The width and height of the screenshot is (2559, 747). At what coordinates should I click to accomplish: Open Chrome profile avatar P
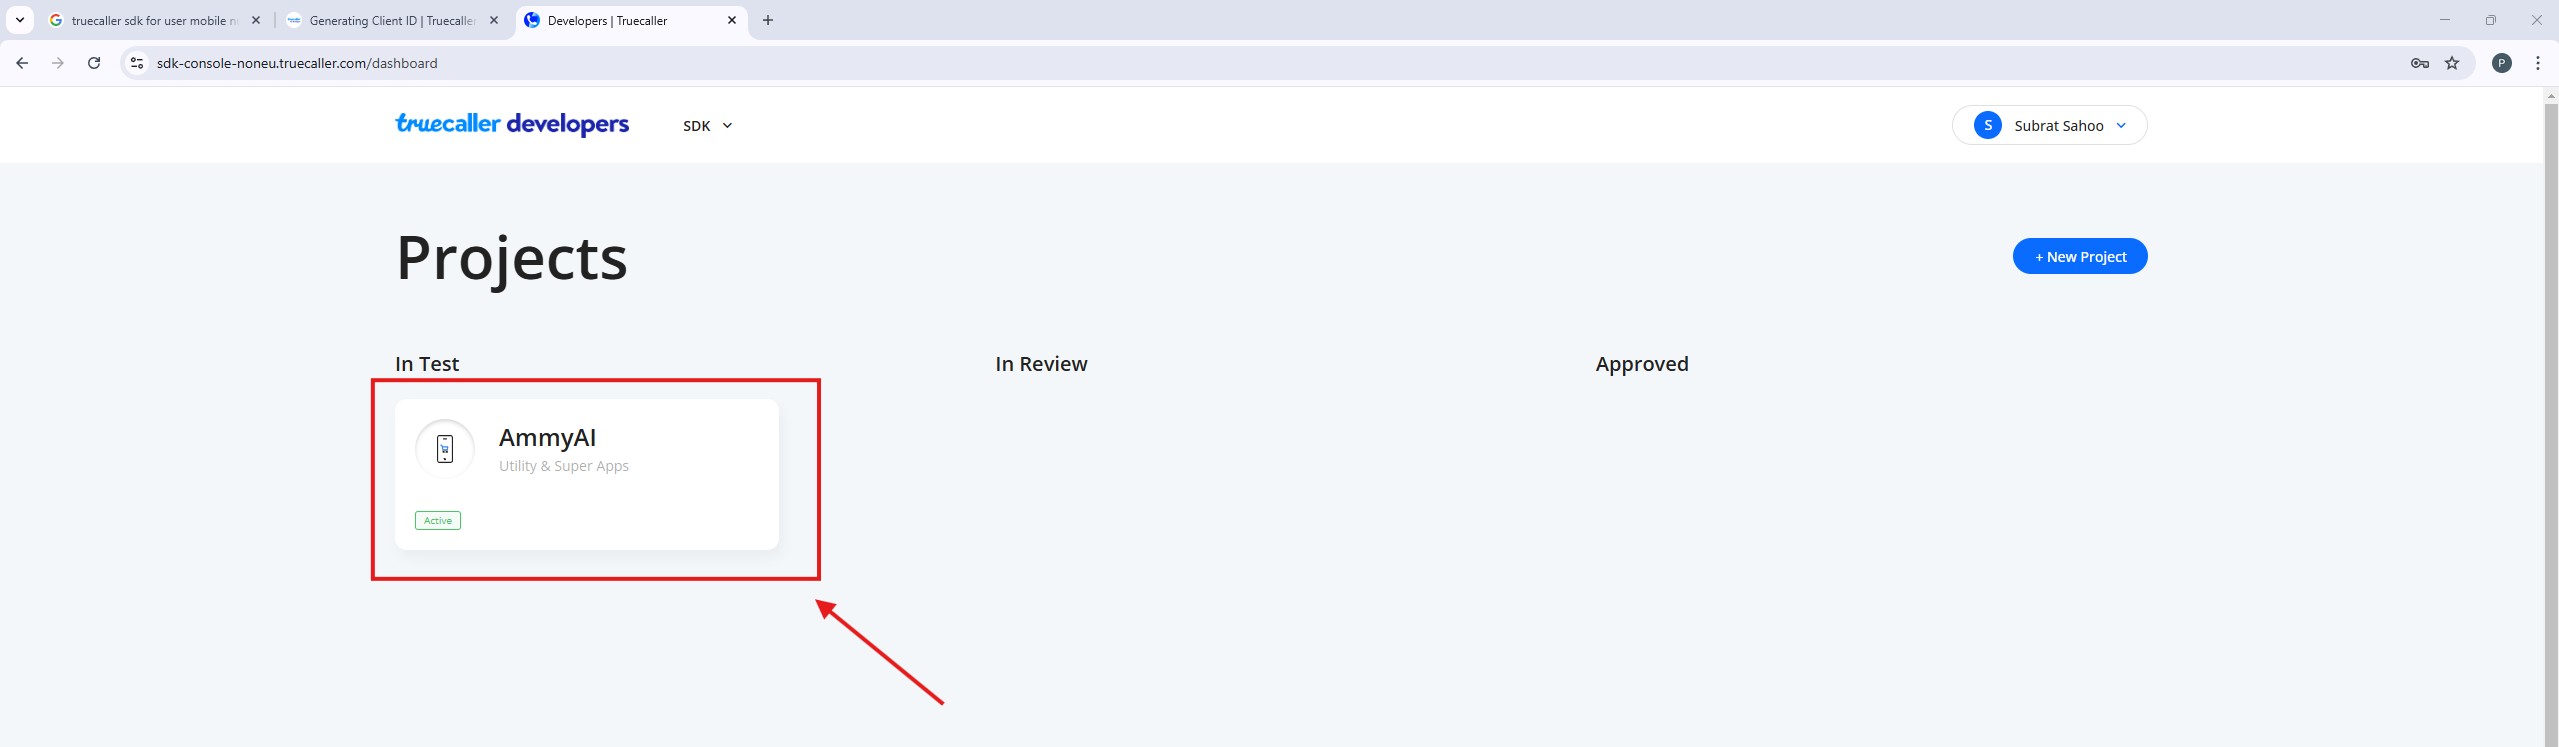pyautogui.click(x=2502, y=63)
